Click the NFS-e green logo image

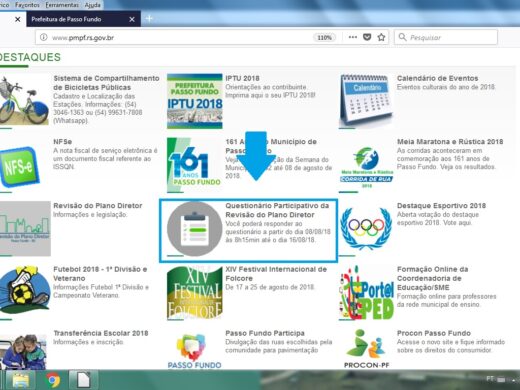point(20,167)
